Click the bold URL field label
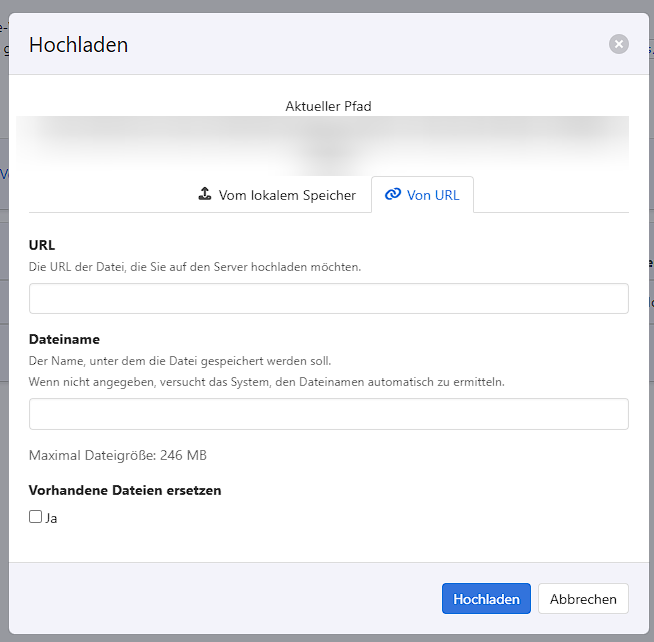 pos(42,245)
